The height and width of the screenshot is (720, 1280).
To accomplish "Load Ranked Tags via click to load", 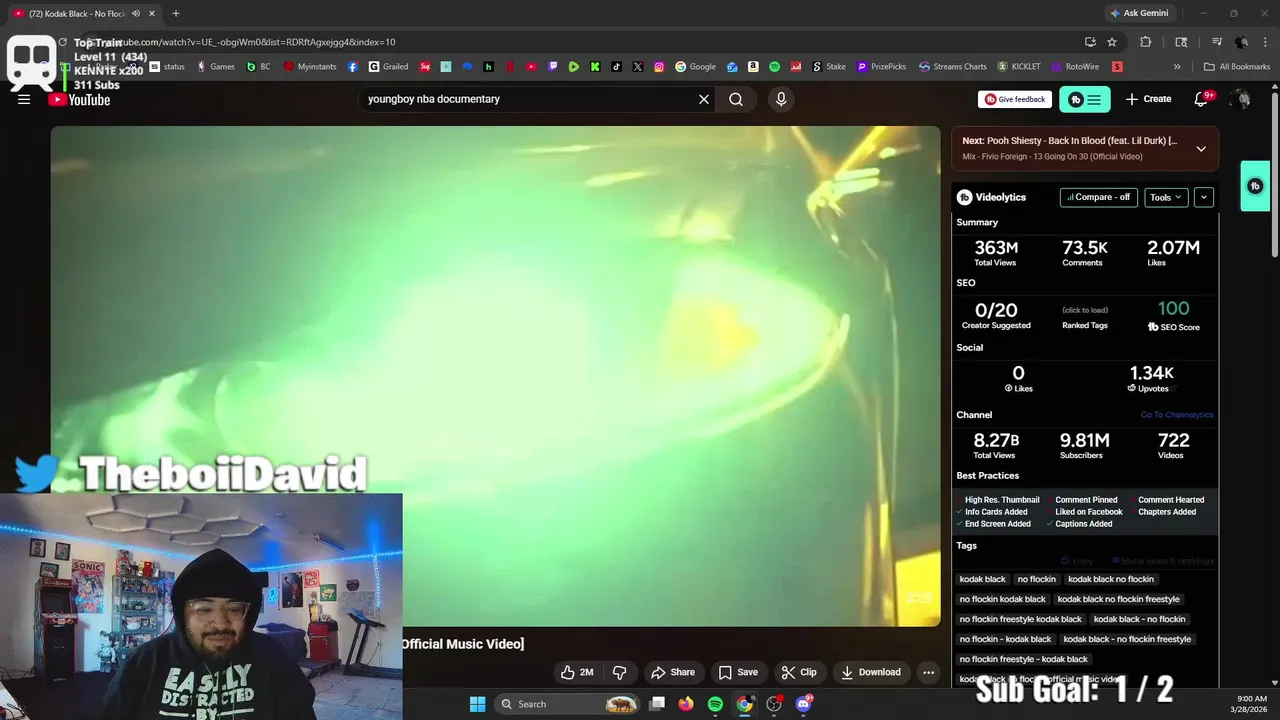I will [x=1084, y=310].
